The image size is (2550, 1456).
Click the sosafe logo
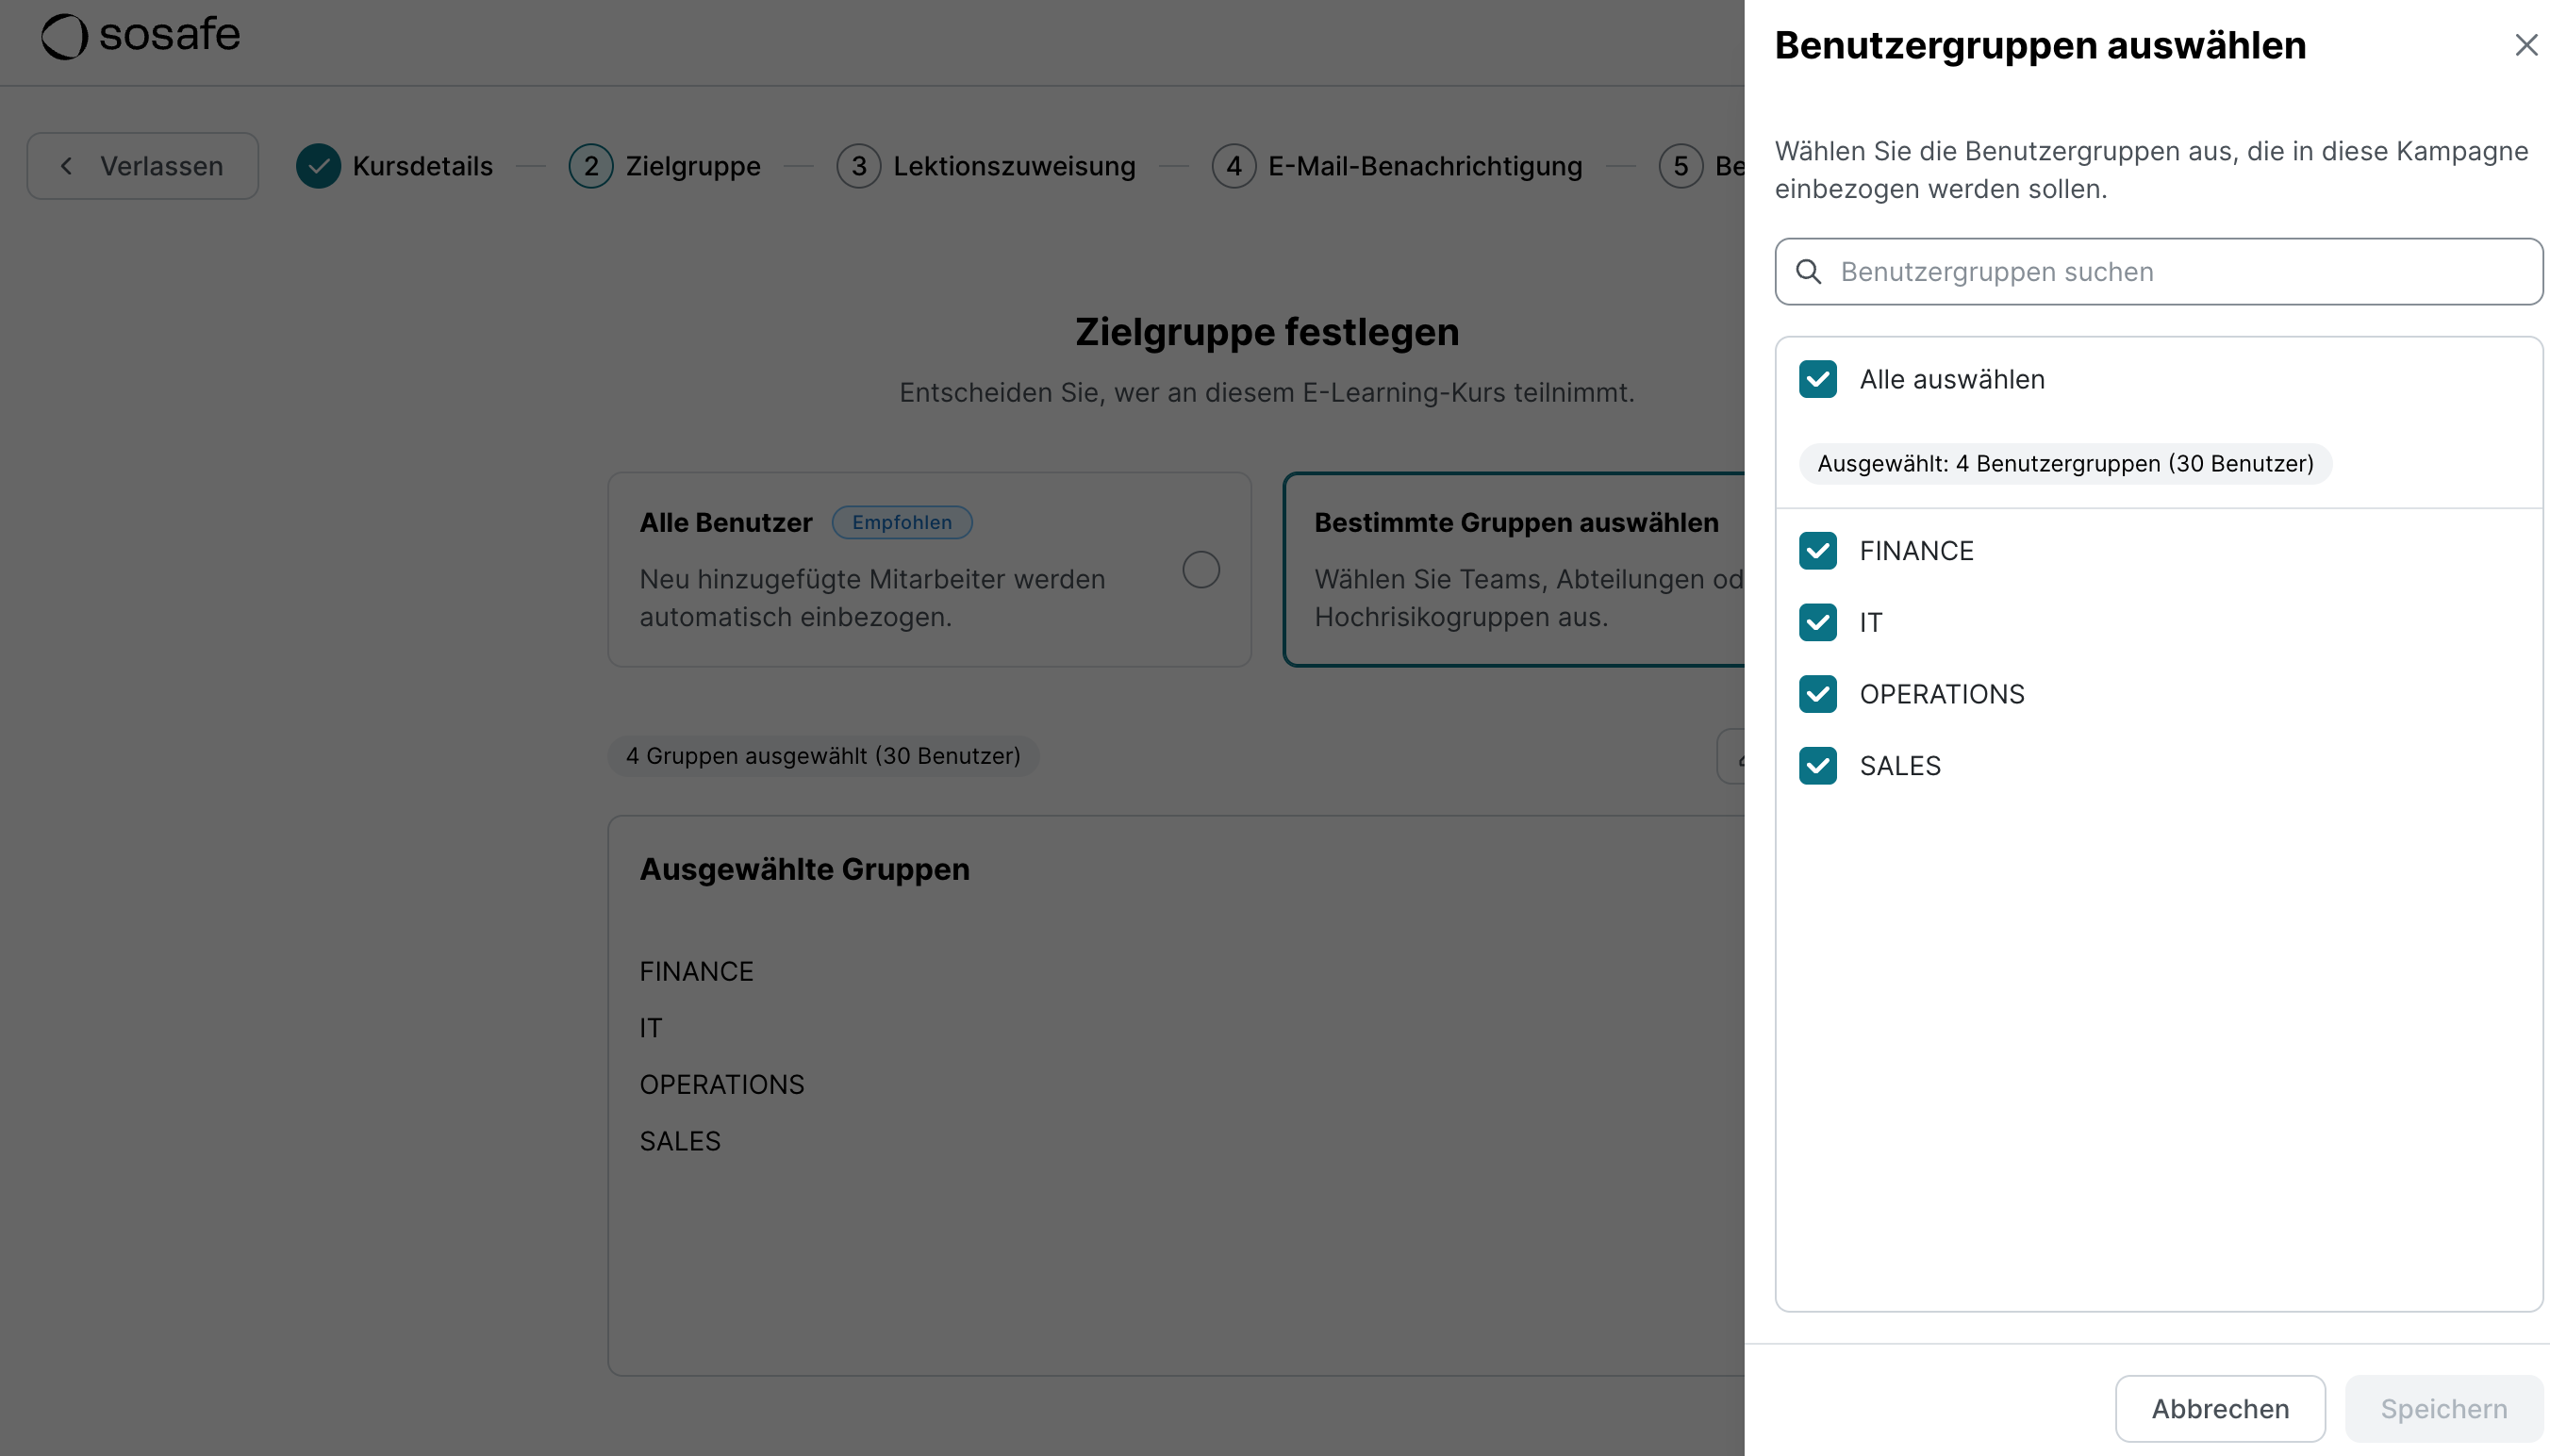[x=141, y=36]
